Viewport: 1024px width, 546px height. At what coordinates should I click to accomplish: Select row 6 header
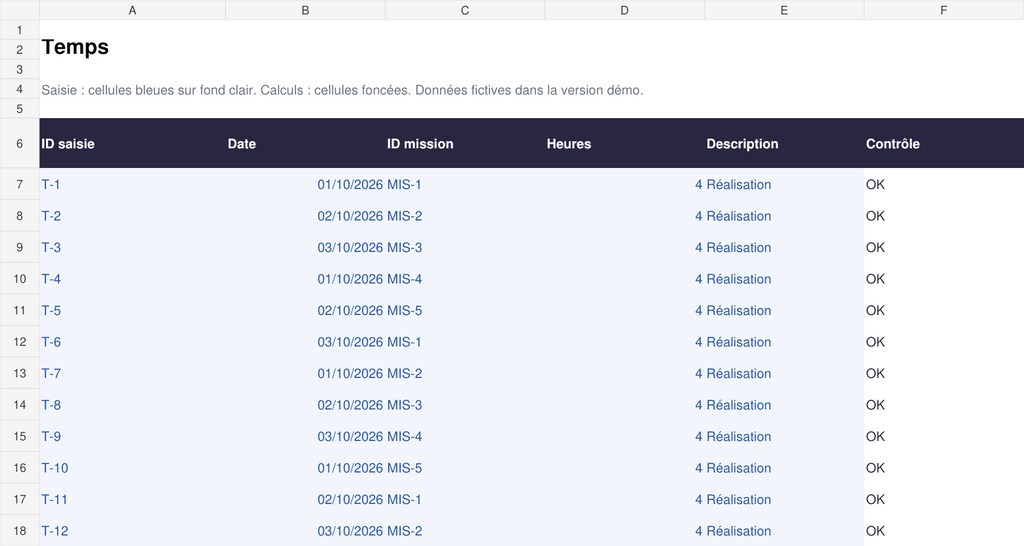[20, 143]
